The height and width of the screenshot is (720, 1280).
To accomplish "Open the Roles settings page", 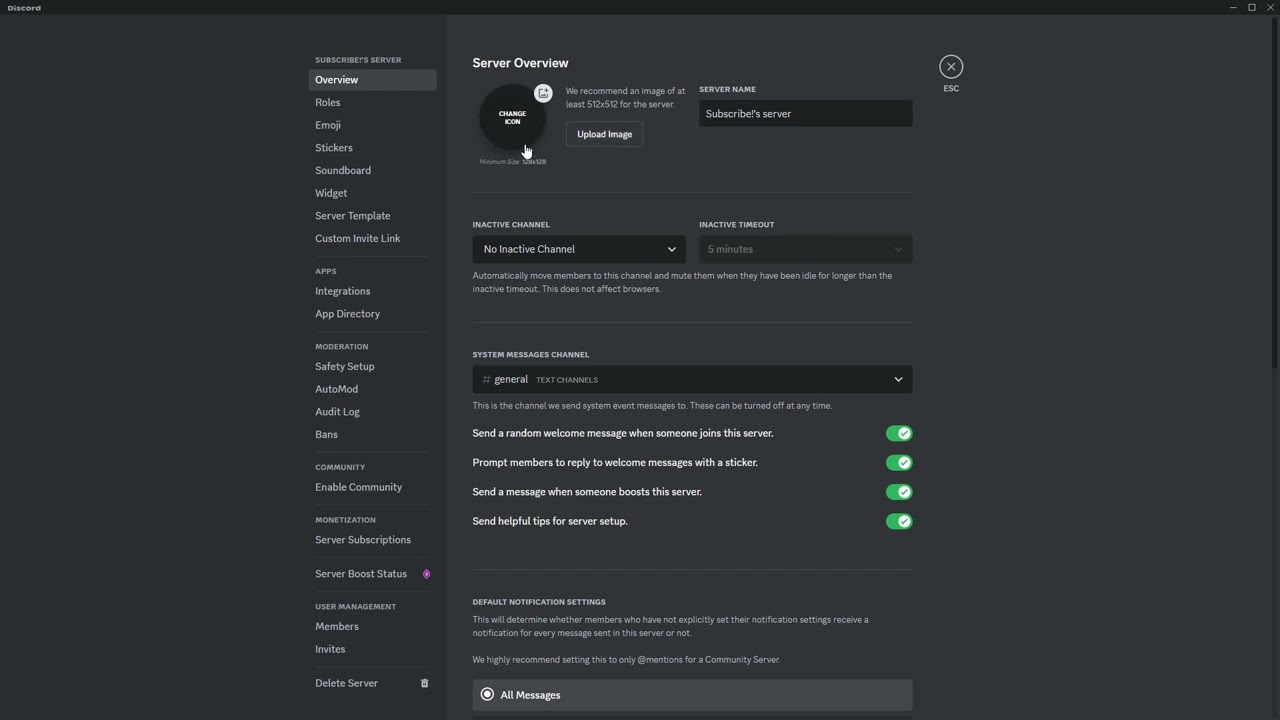I will [372, 103].
